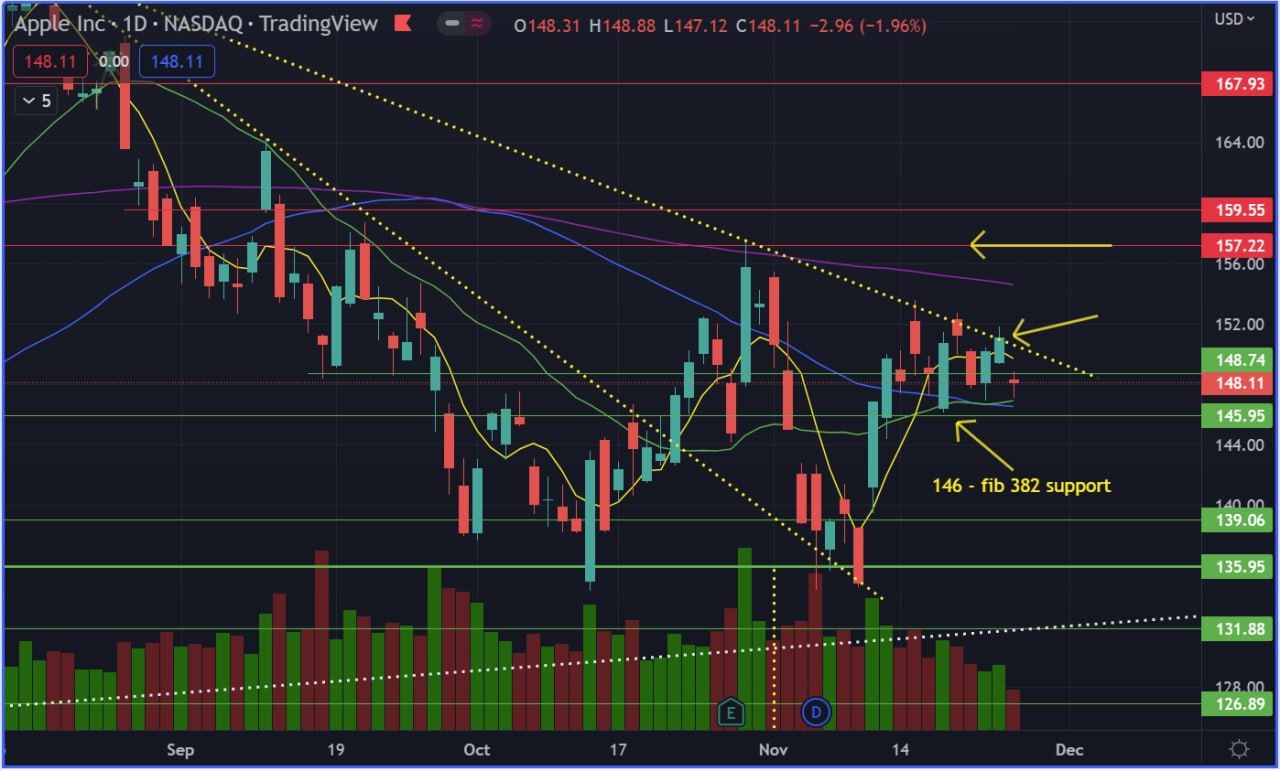Viewport: 1280px width, 771px height.
Task: Click the 19 date label on the time axis
Action: pyautogui.click(x=335, y=750)
